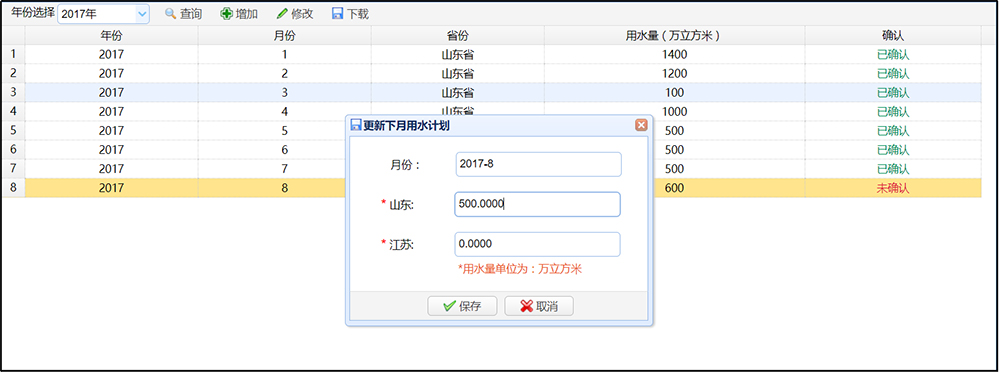The height and width of the screenshot is (373, 1000).
Task: Click the green plus 增加 icon
Action: (x=226, y=13)
